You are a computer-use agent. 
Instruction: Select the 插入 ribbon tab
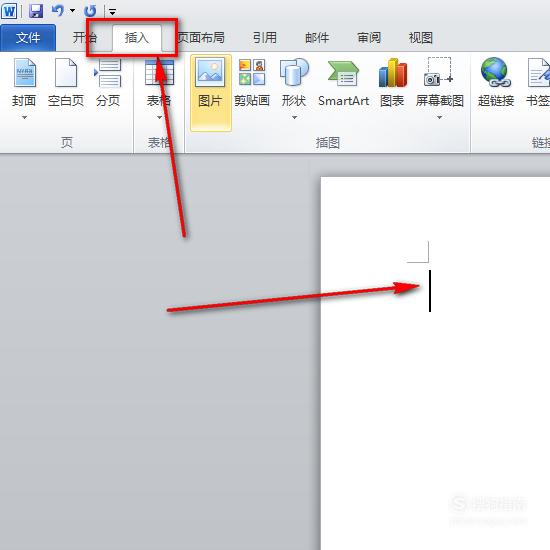click(x=137, y=38)
